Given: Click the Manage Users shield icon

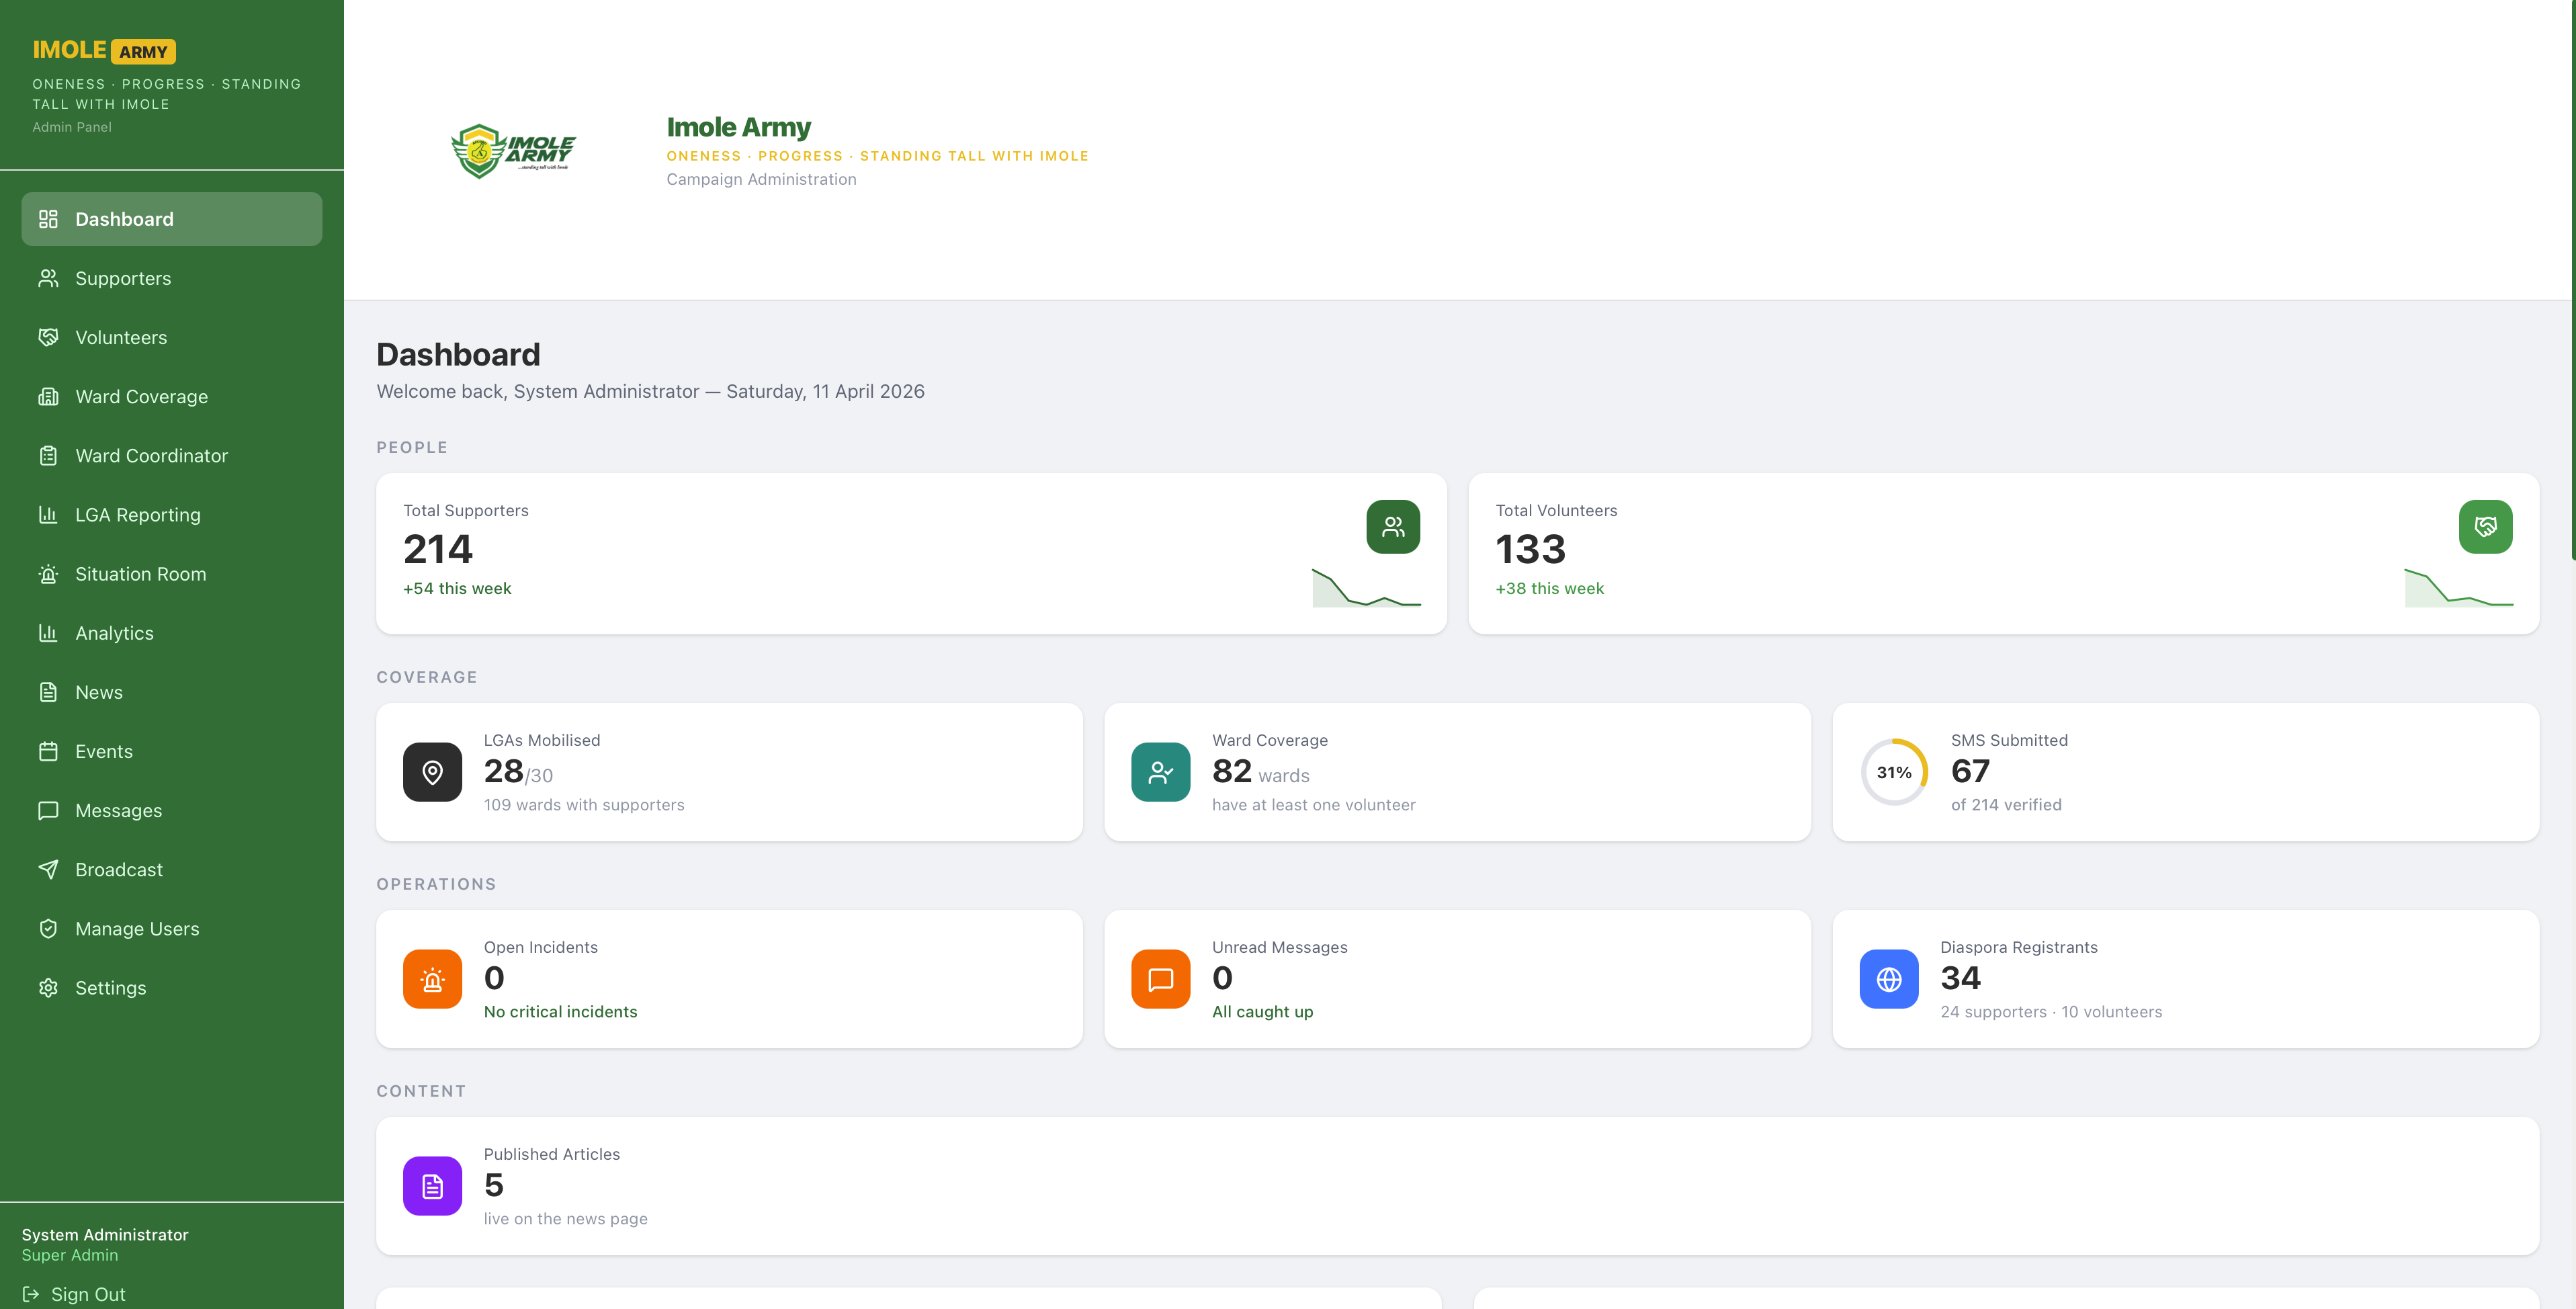Looking at the screenshot, I should [x=48, y=928].
